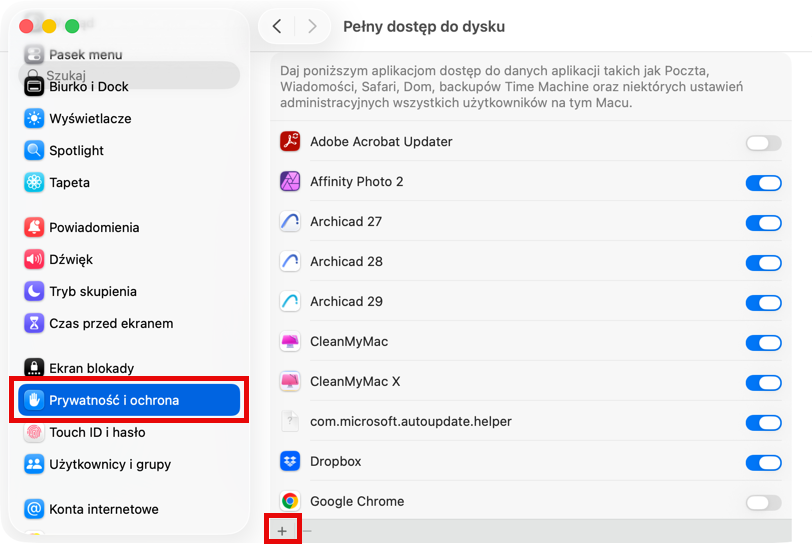Click the Google Chrome app icon

[290, 502]
